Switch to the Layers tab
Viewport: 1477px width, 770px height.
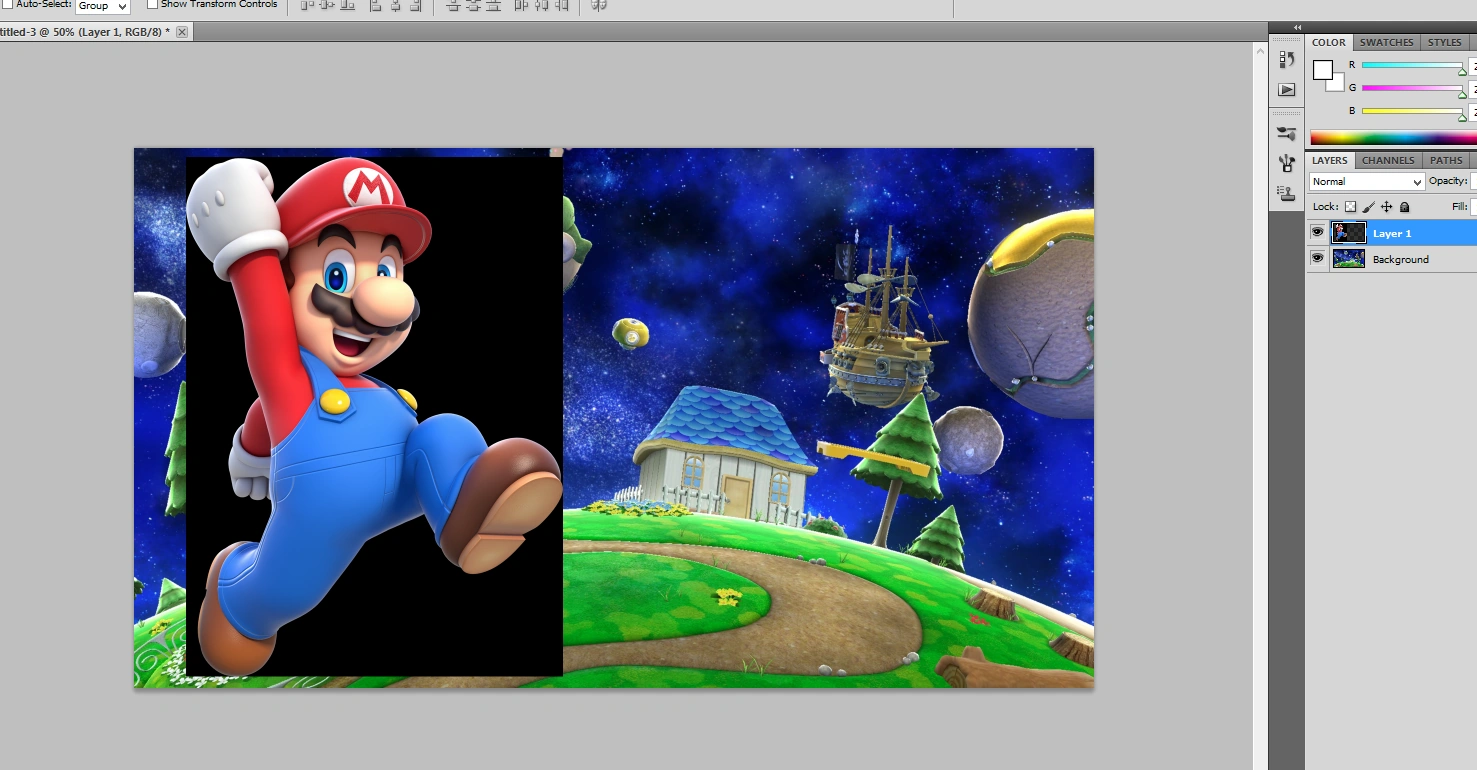click(x=1330, y=161)
